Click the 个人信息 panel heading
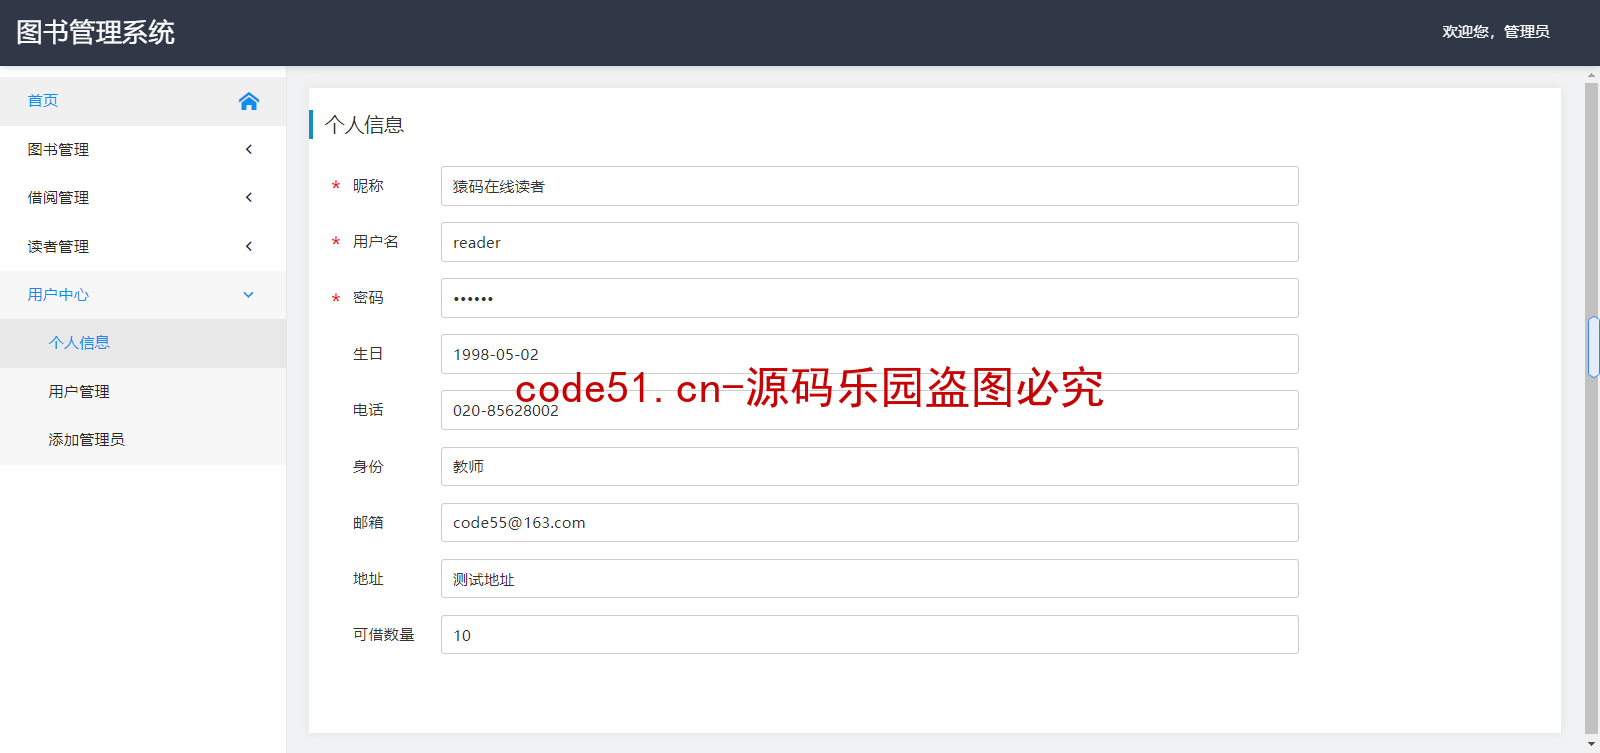The width and height of the screenshot is (1600, 753). point(364,125)
